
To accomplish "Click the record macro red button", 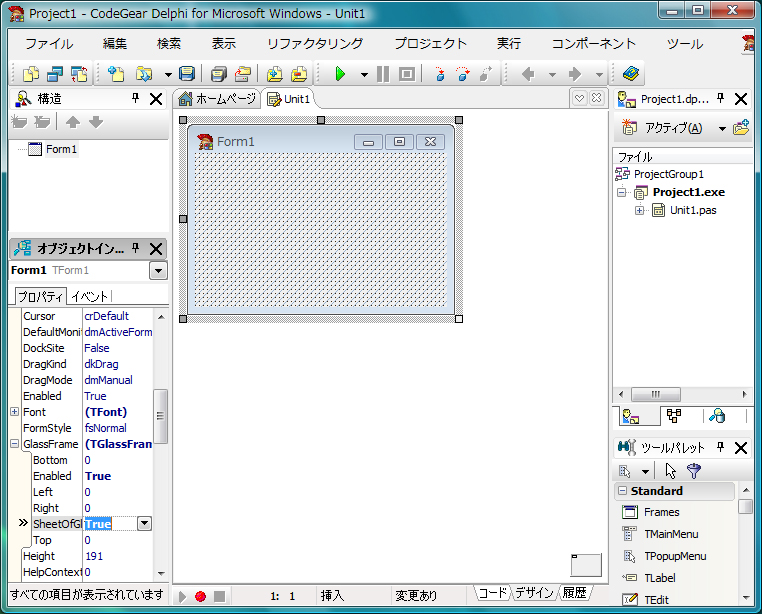I will [x=200, y=596].
